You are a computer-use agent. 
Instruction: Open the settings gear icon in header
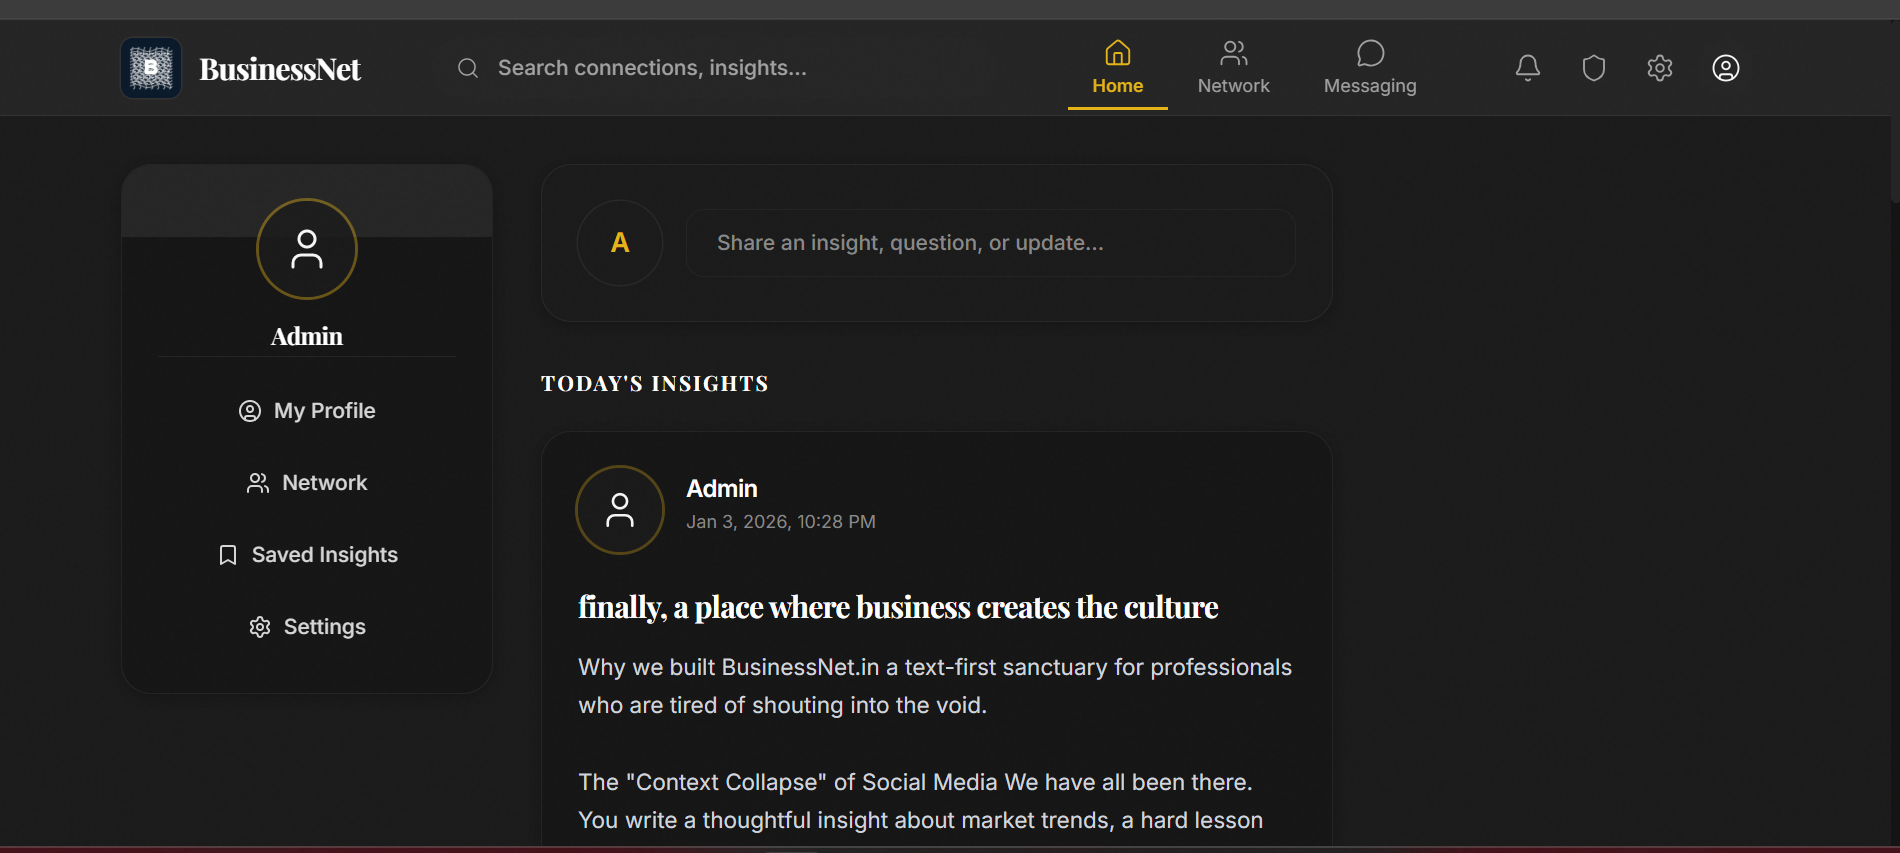(x=1660, y=68)
